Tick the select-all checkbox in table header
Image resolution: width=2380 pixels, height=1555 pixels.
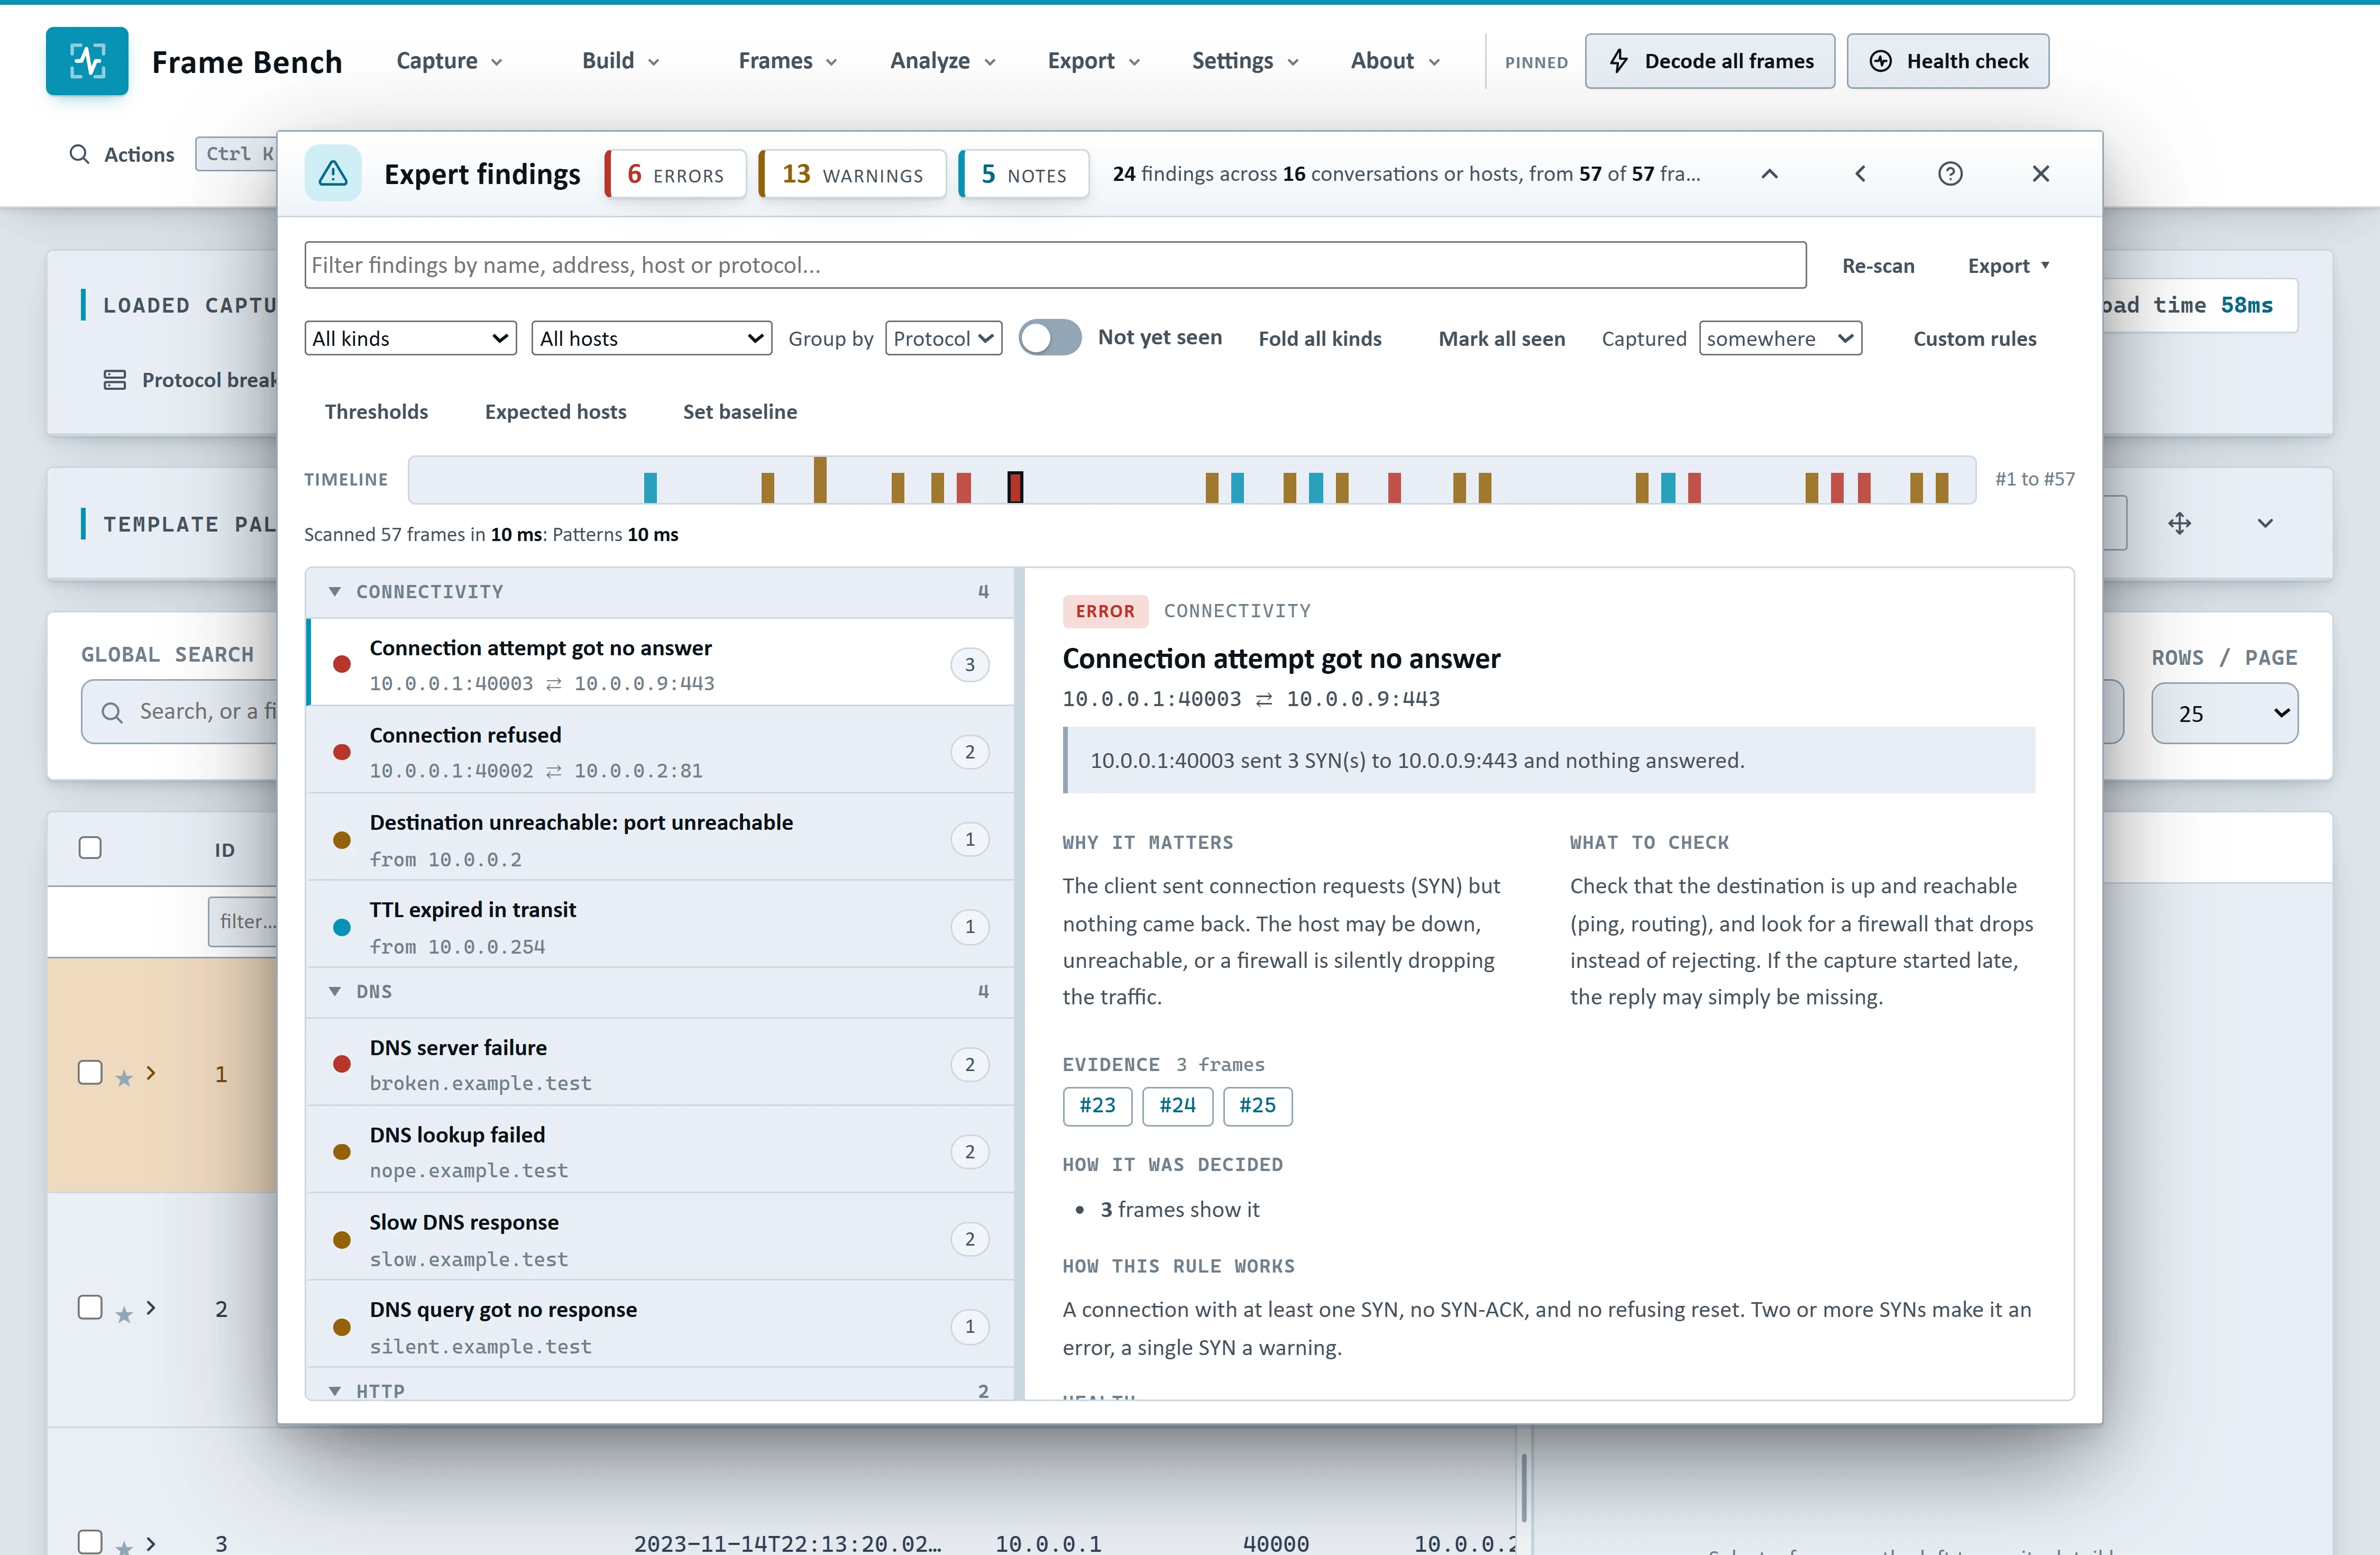pyautogui.click(x=90, y=848)
